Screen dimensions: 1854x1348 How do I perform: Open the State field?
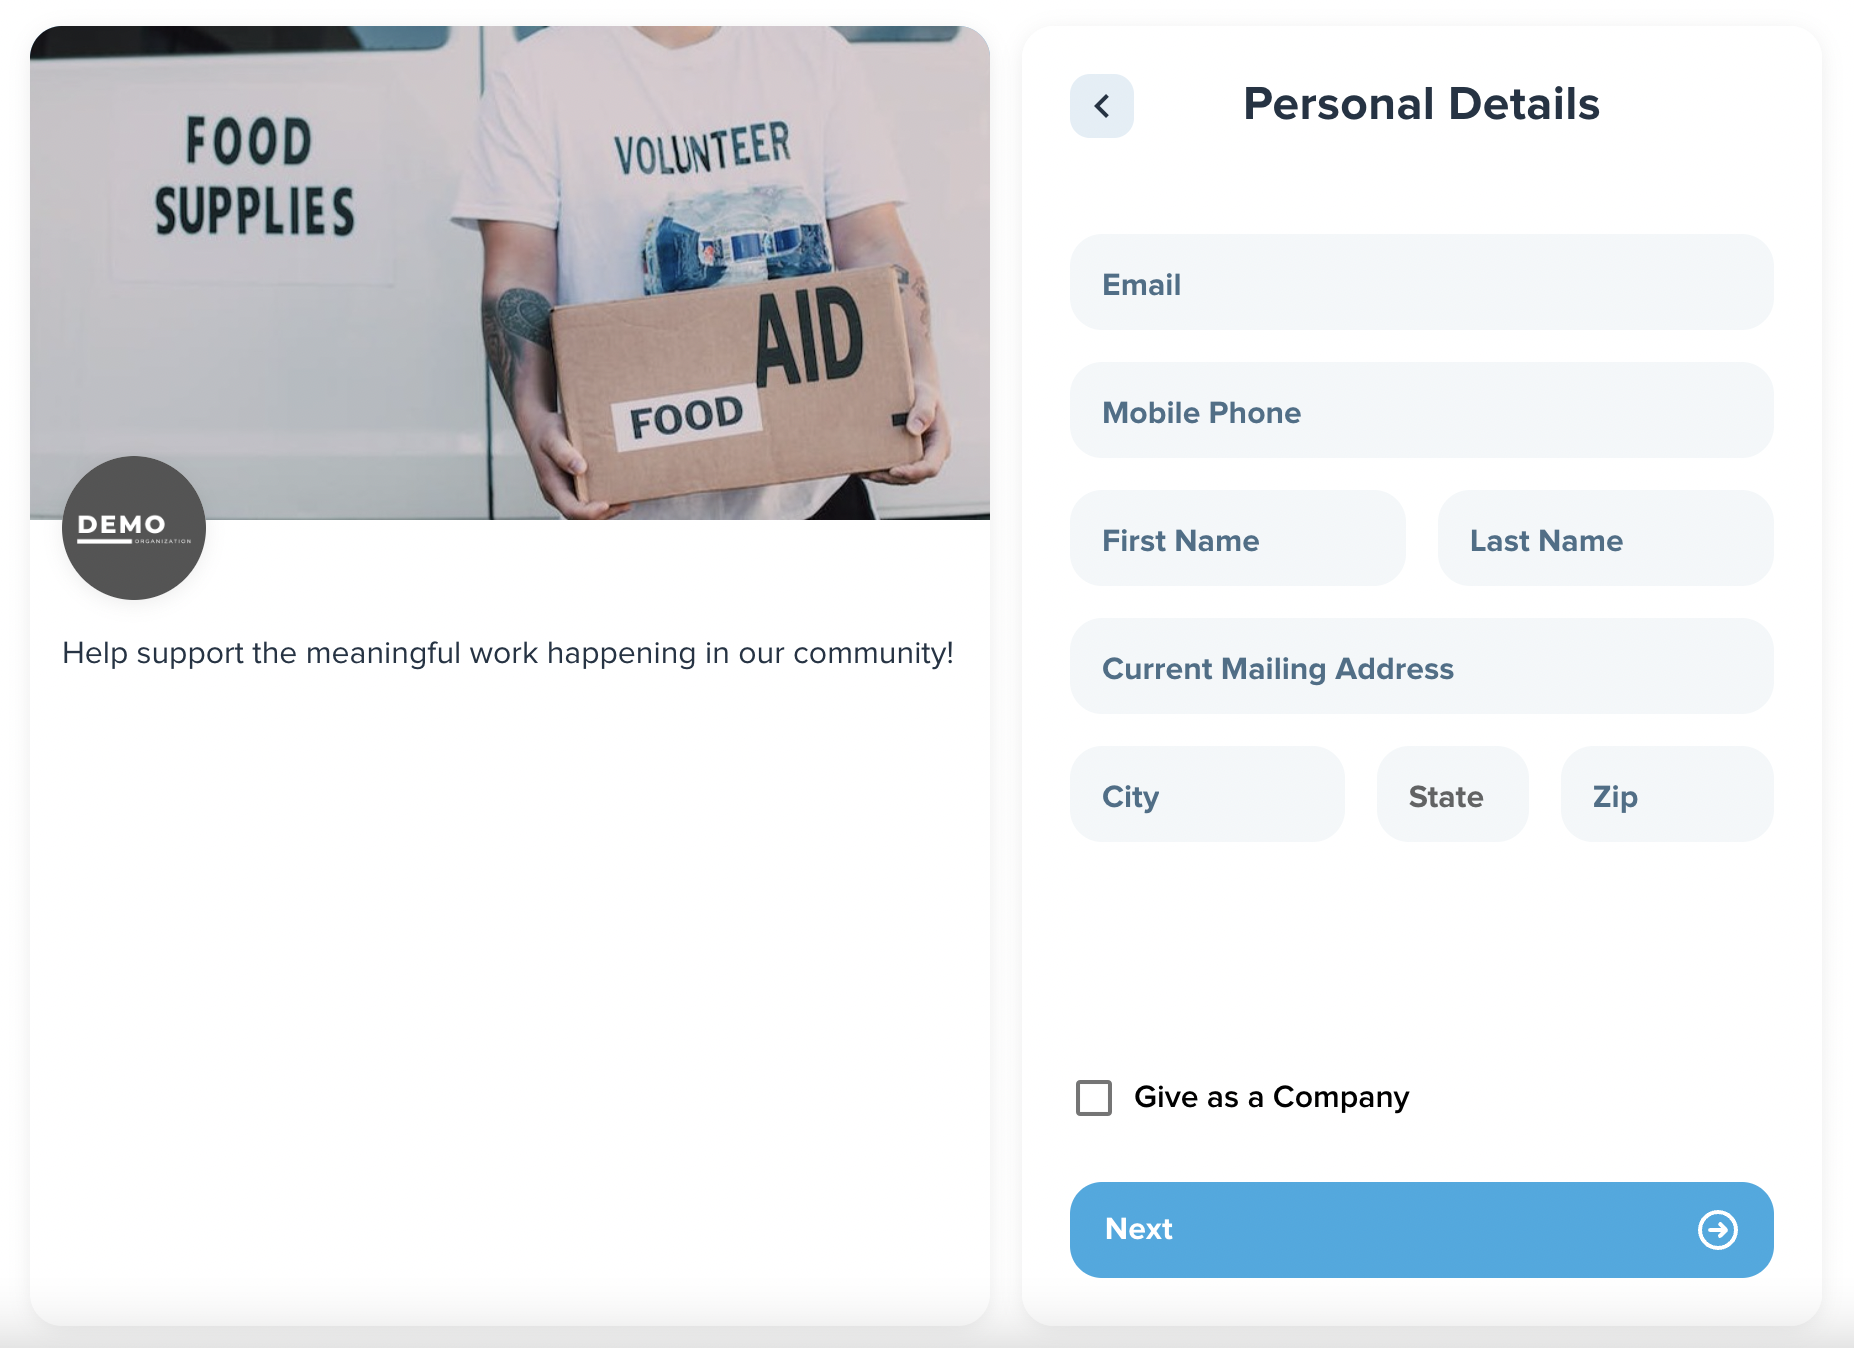(x=1452, y=796)
